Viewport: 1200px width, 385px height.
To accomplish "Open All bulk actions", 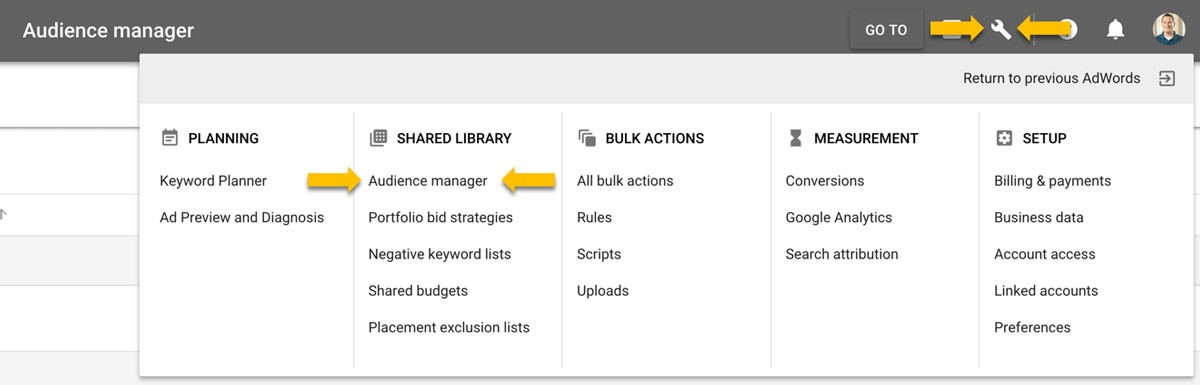I will 625,181.
